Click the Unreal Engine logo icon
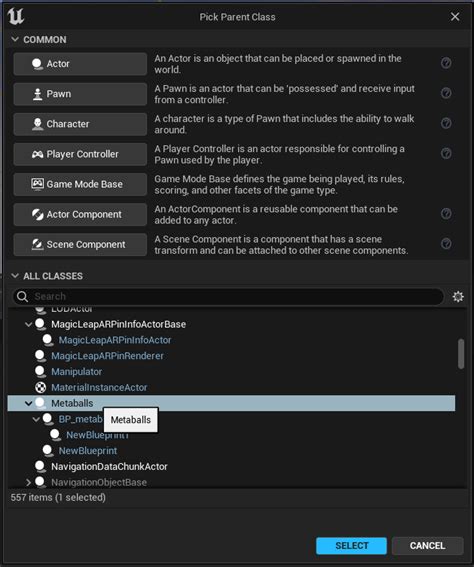 tap(16, 16)
